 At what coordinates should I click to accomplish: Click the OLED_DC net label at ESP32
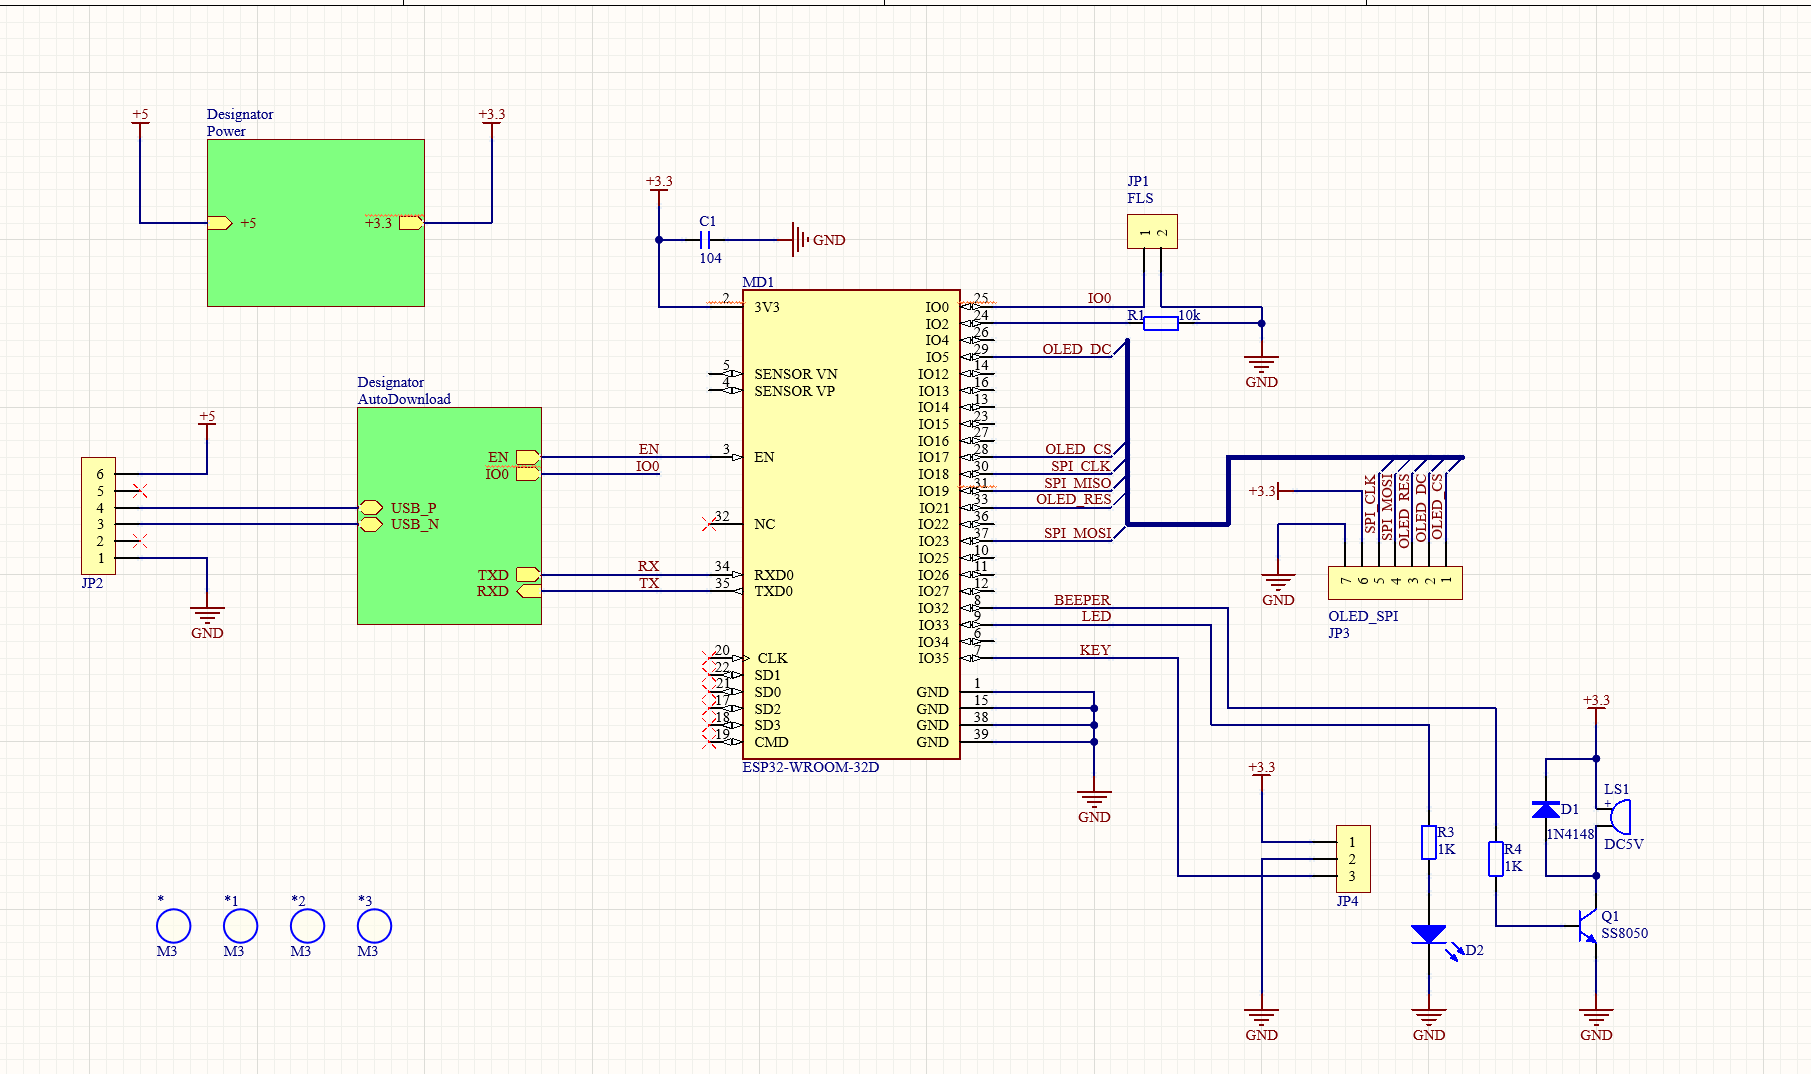point(1076,349)
